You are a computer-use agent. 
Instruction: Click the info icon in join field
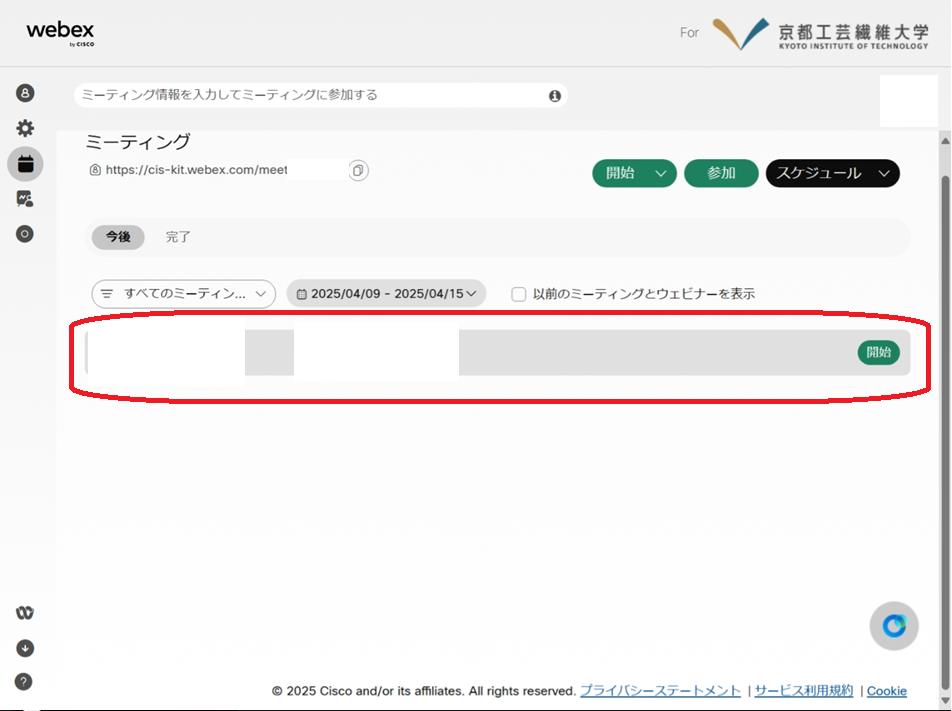[x=554, y=96]
